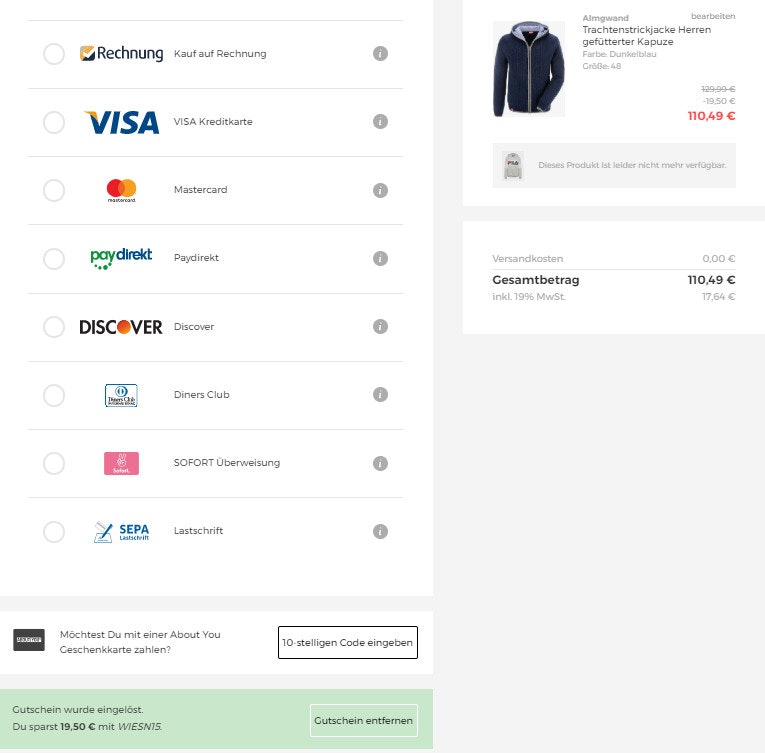The image size is (765, 753).
Task: Show info for SOFORT Überweisung
Action: click(x=380, y=463)
